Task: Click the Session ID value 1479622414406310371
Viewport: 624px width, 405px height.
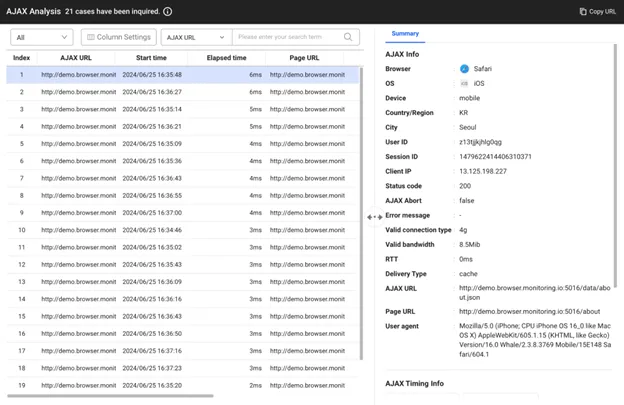Action: point(495,157)
